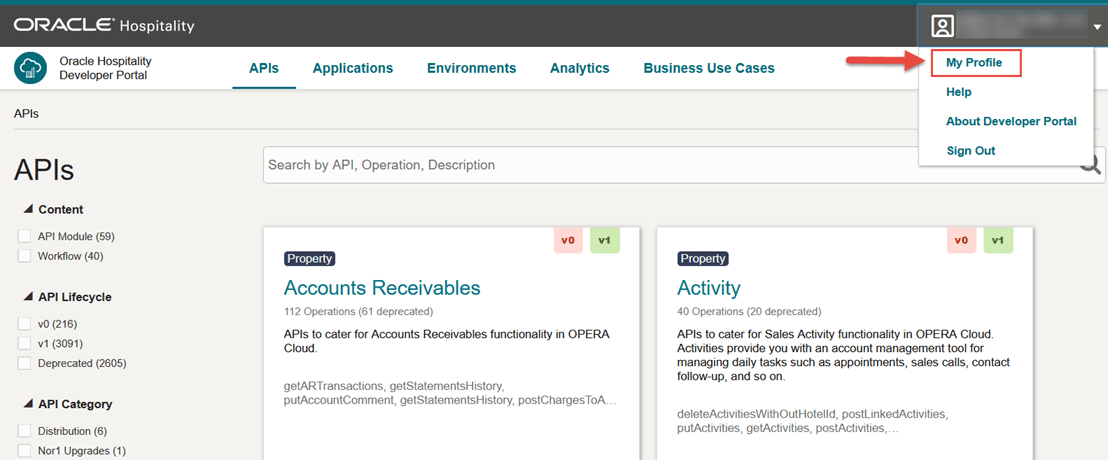Screen dimensions: 1108x460
Task: Open the user menu dropdown arrow
Action: point(1097,28)
